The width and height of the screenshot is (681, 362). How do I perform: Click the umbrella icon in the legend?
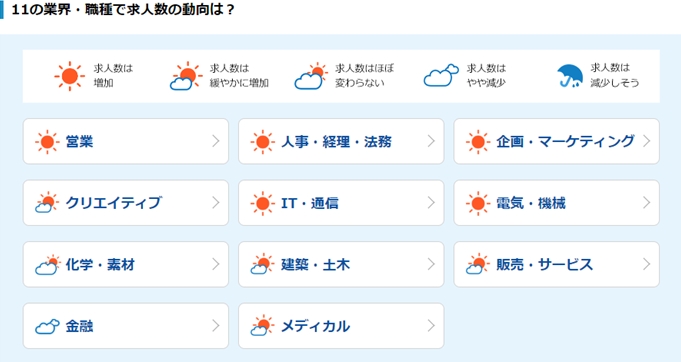(570, 76)
